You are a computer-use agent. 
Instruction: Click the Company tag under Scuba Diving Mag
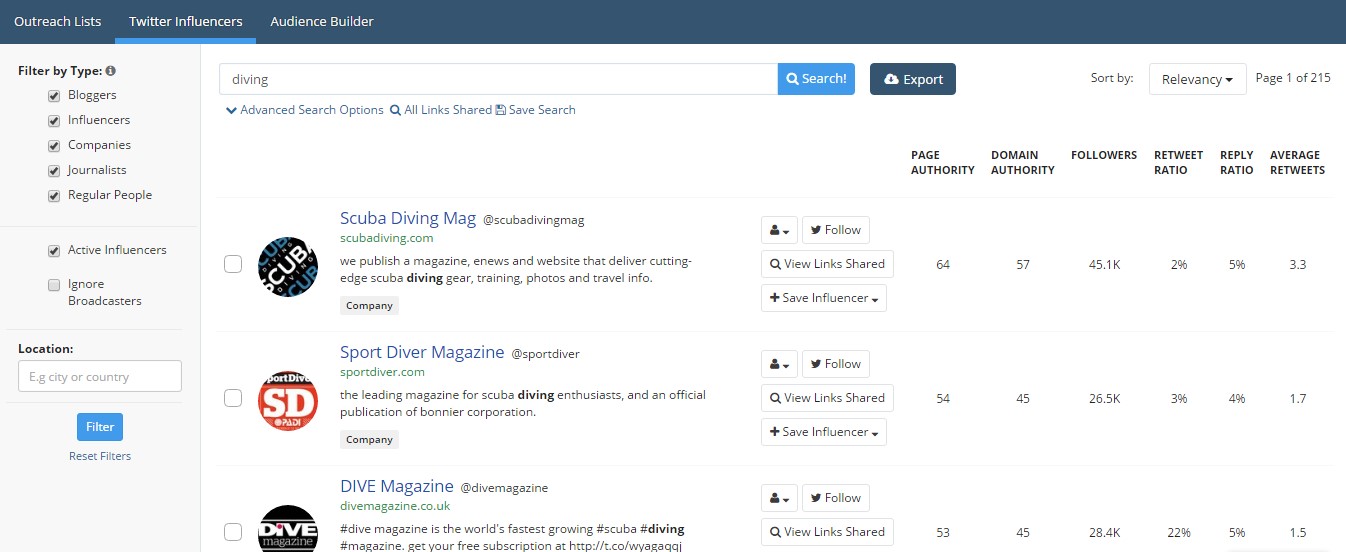(x=369, y=306)
